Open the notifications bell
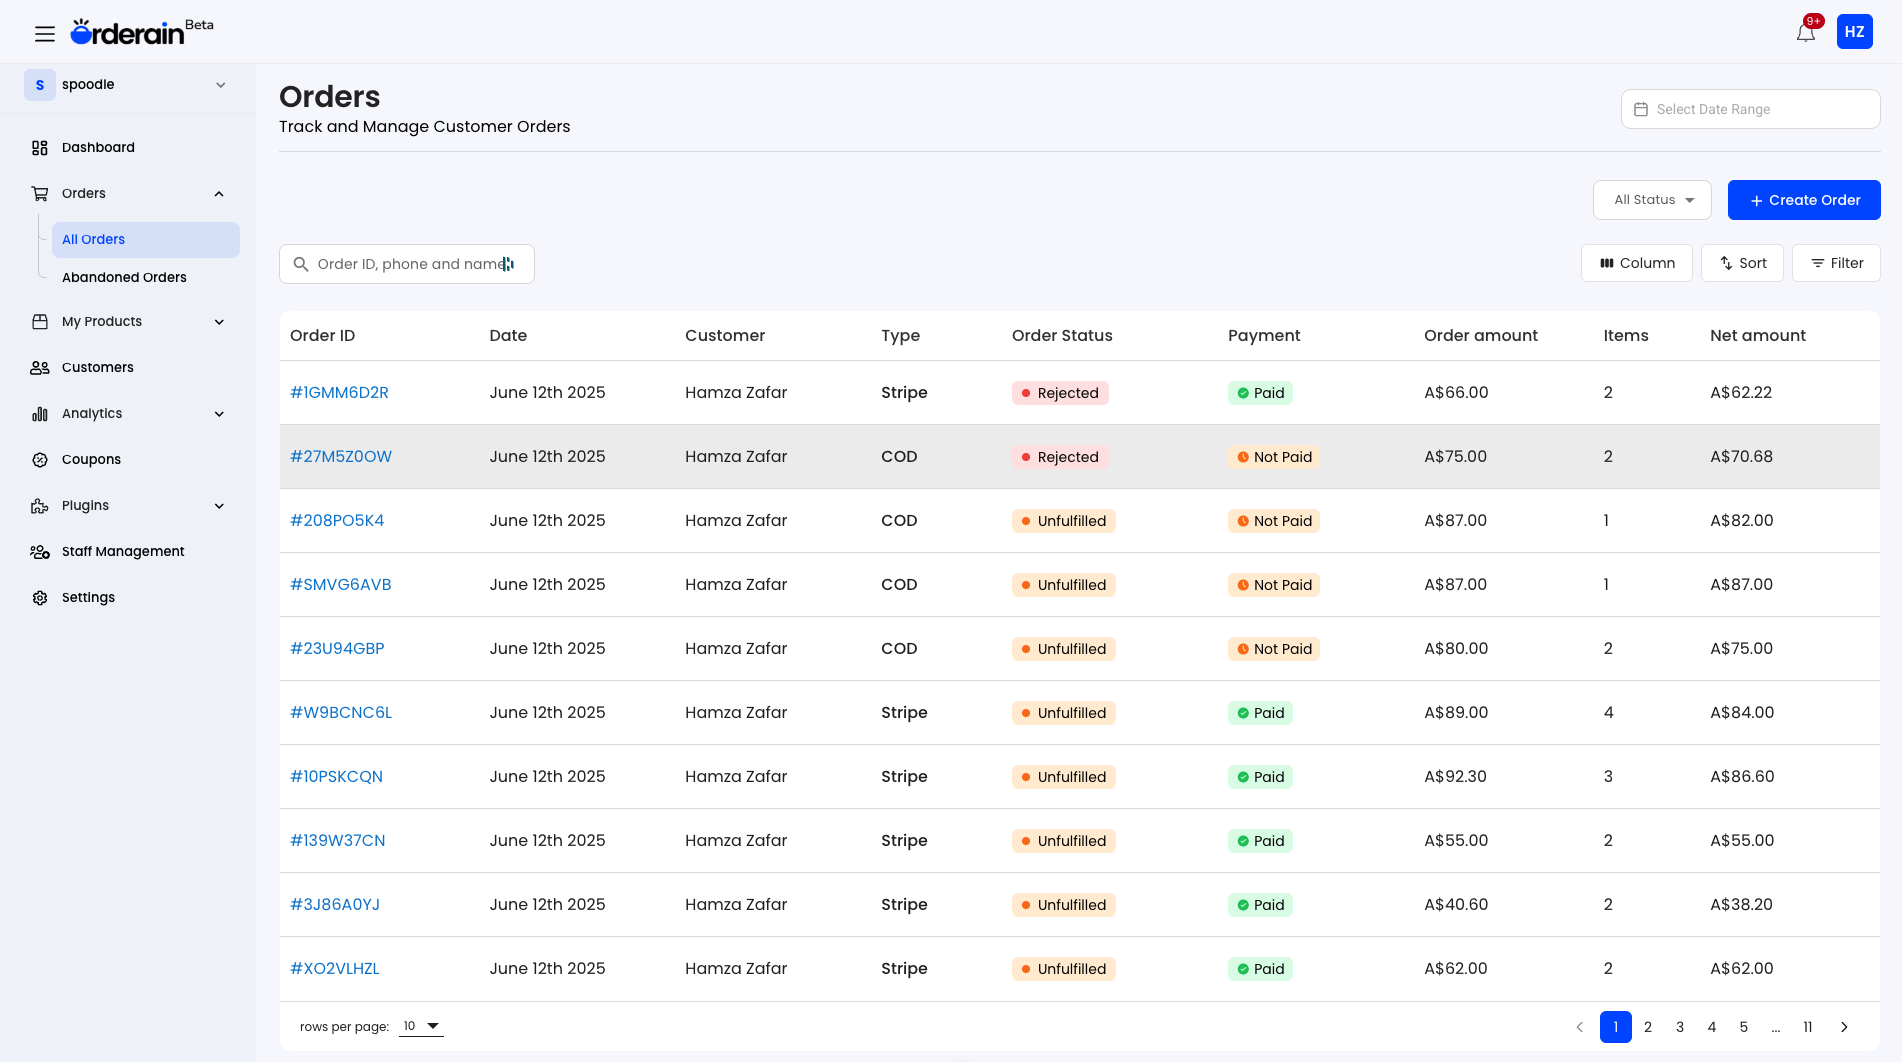This screenshot has width=1902, height=1062. point(1805,31)
